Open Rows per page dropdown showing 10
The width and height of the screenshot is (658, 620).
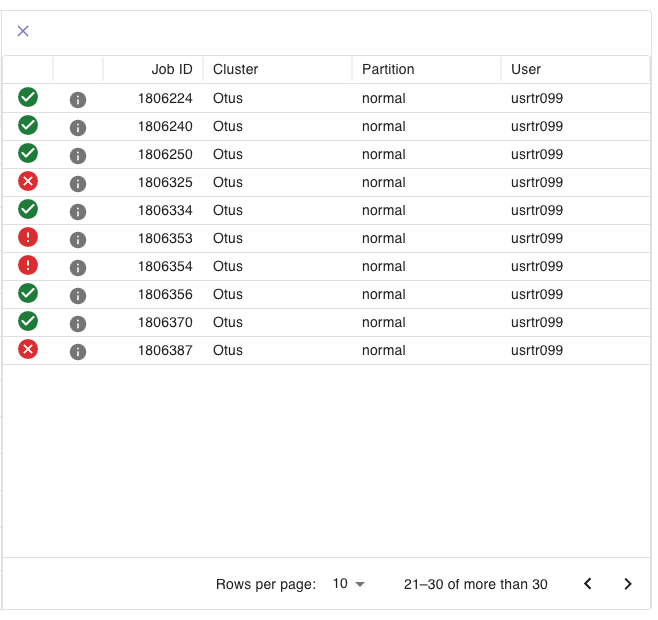pyautogui.click(x=348, y=583)
